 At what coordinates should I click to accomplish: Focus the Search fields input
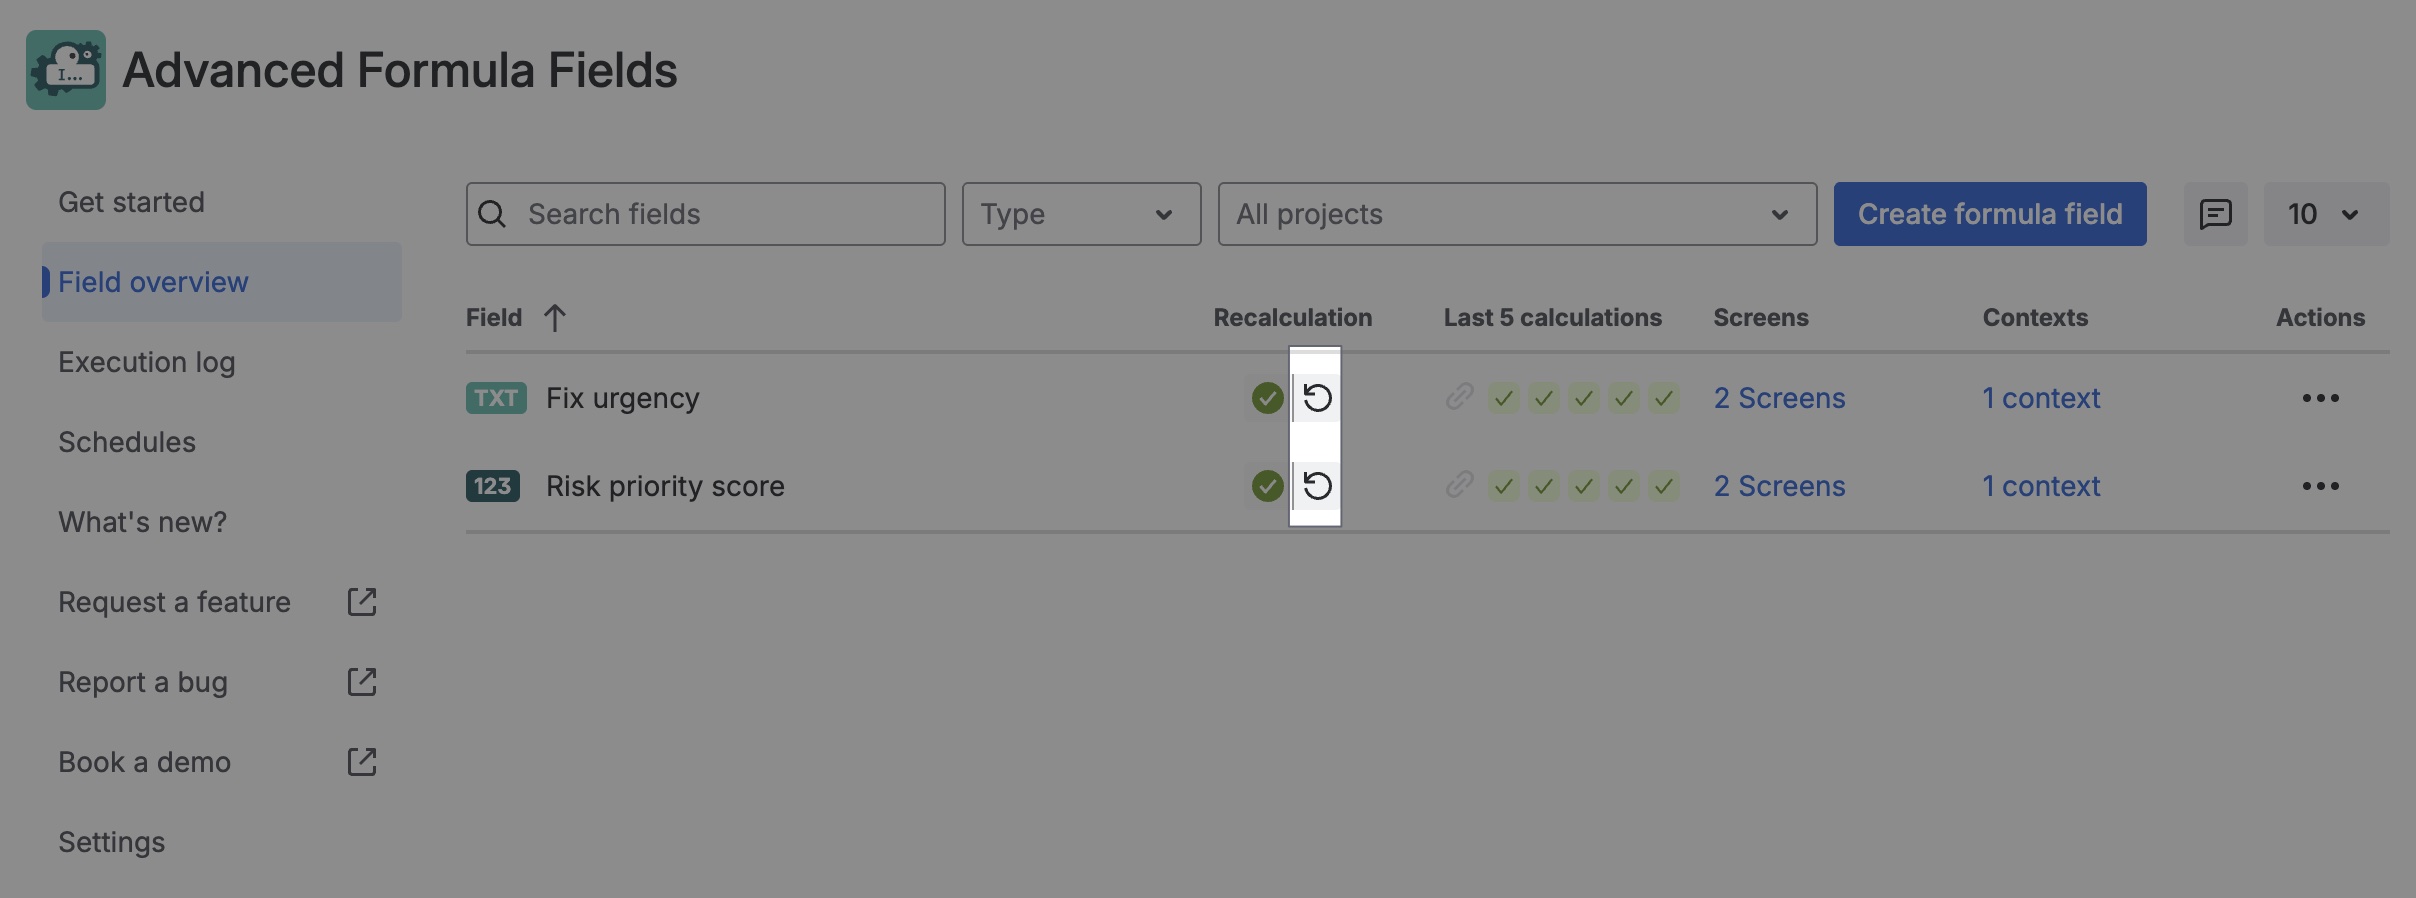pyautogui.click(x=705, y=214)
